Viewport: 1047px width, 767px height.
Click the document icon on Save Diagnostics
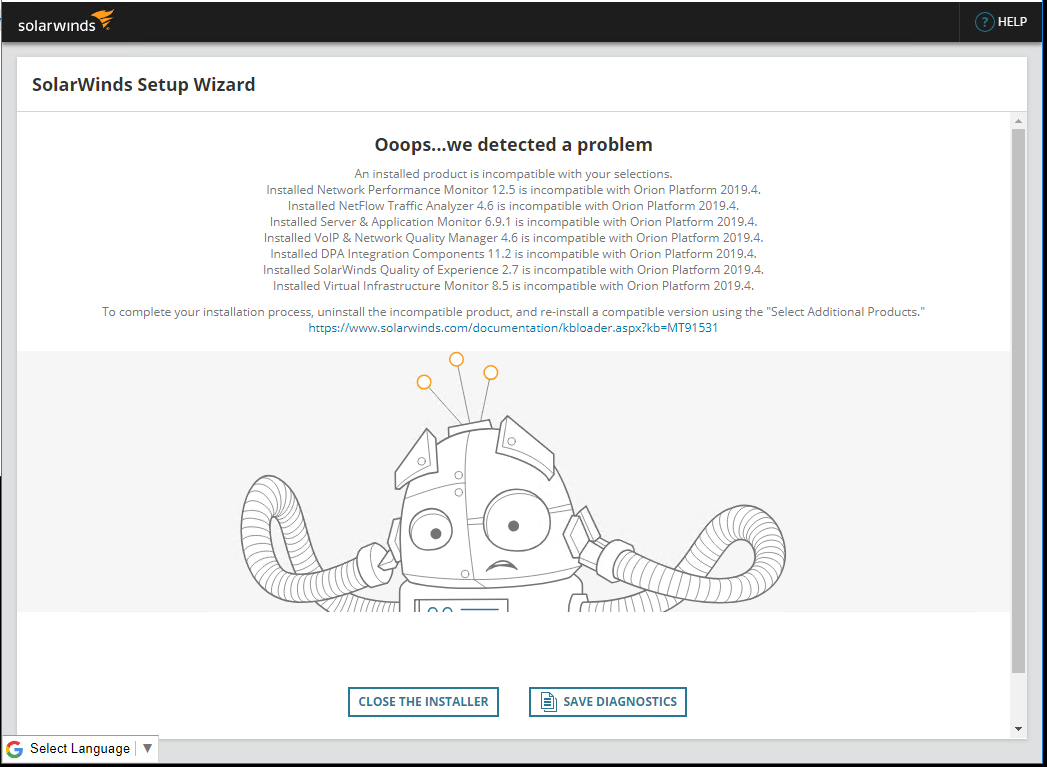[548, 702]
